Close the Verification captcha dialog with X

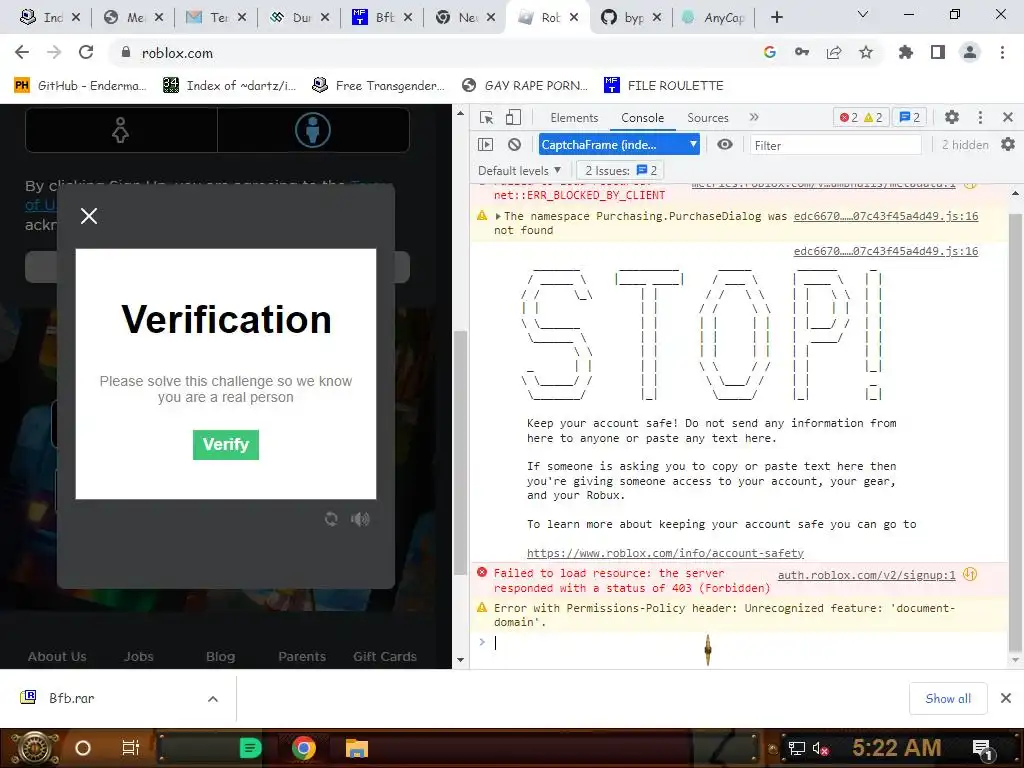click(x=89, y=216)
